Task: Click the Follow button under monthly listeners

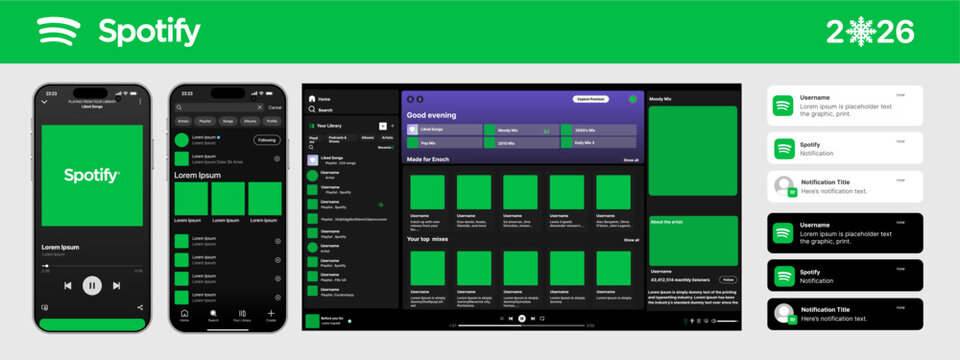Action: point(728,279)
